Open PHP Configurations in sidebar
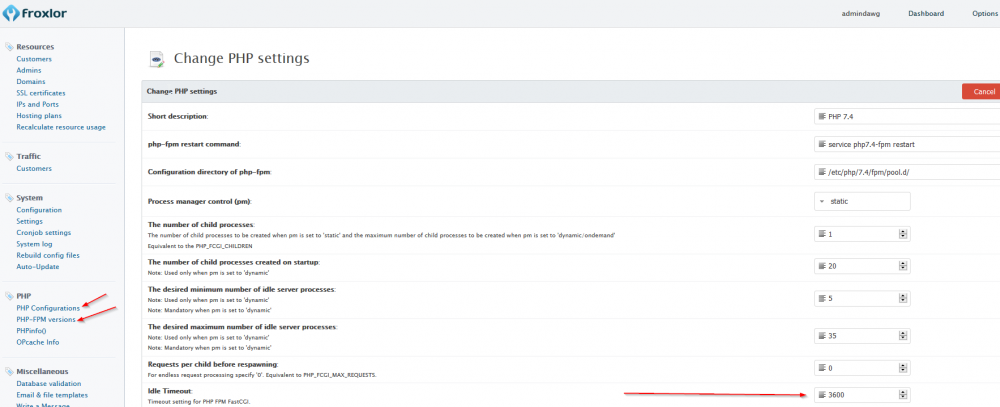1000x407 pixels. click(48, 308)
